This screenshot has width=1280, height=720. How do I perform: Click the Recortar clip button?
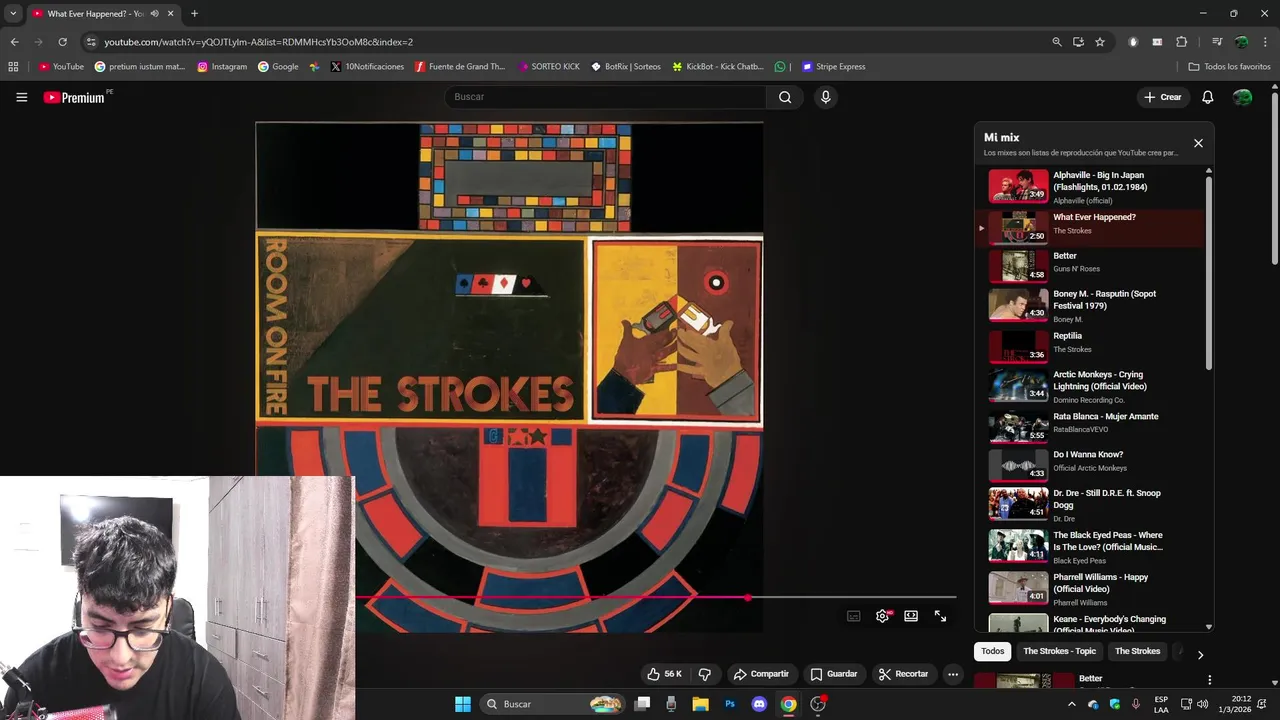click(x=903, y=674)
